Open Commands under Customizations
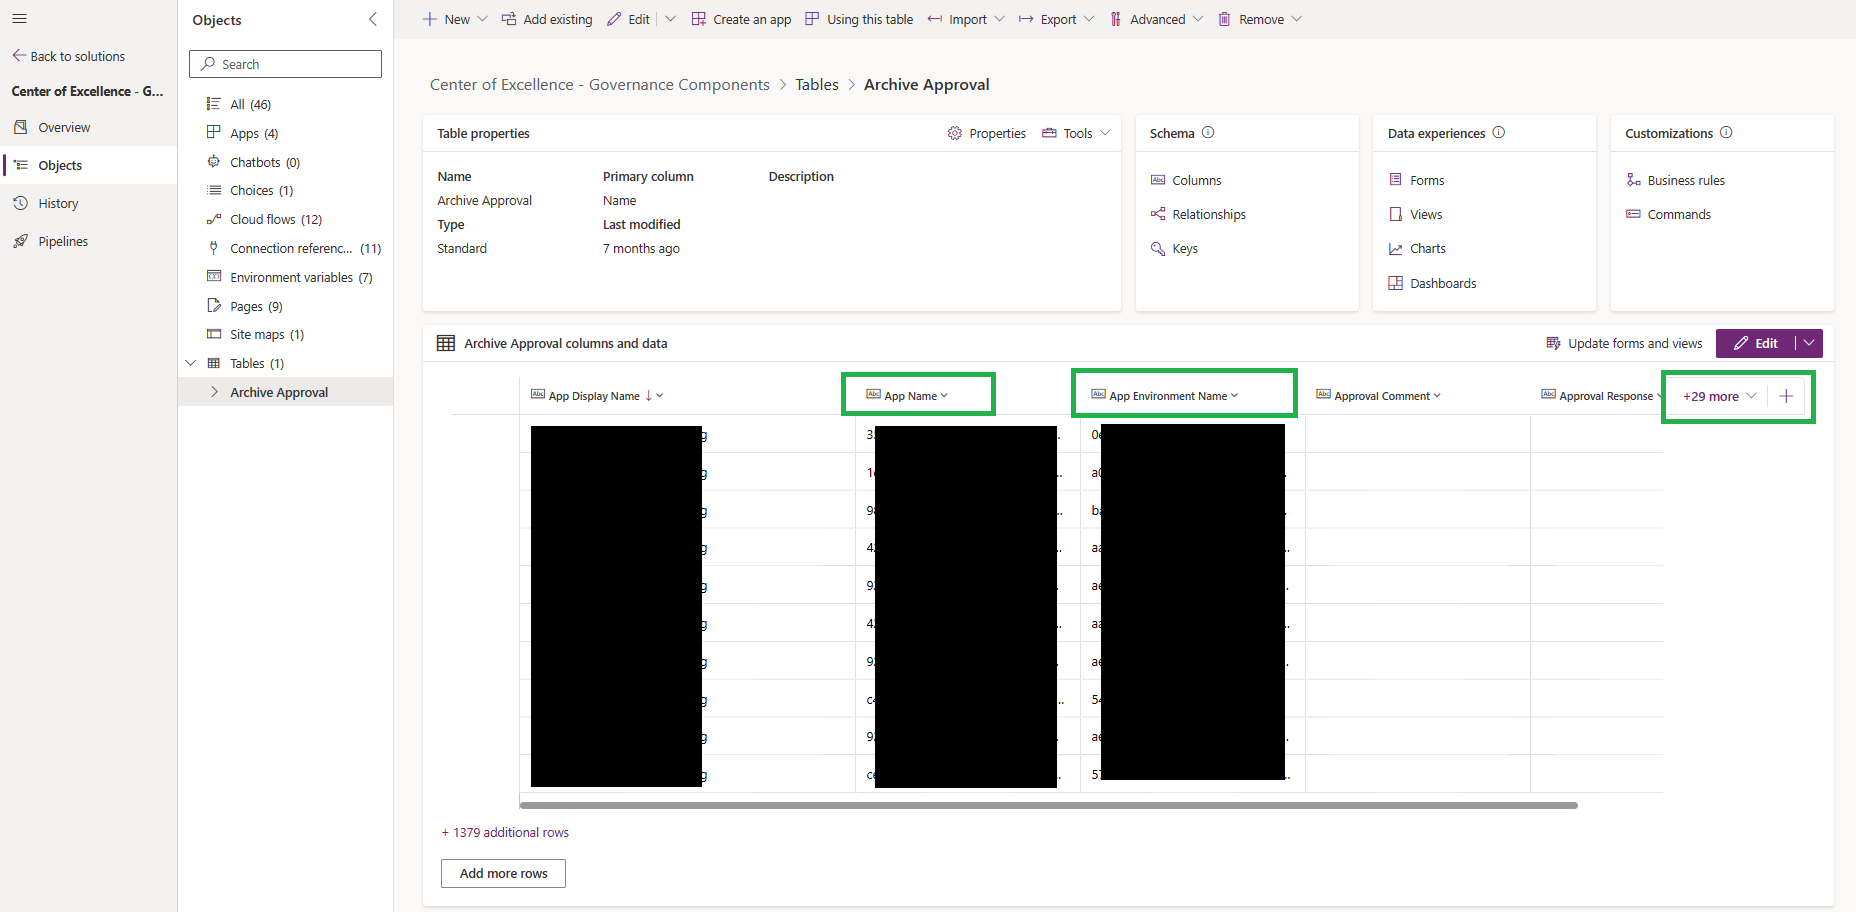The width and height of the screenshot is (1856, 912). (x=1678, y=214)
